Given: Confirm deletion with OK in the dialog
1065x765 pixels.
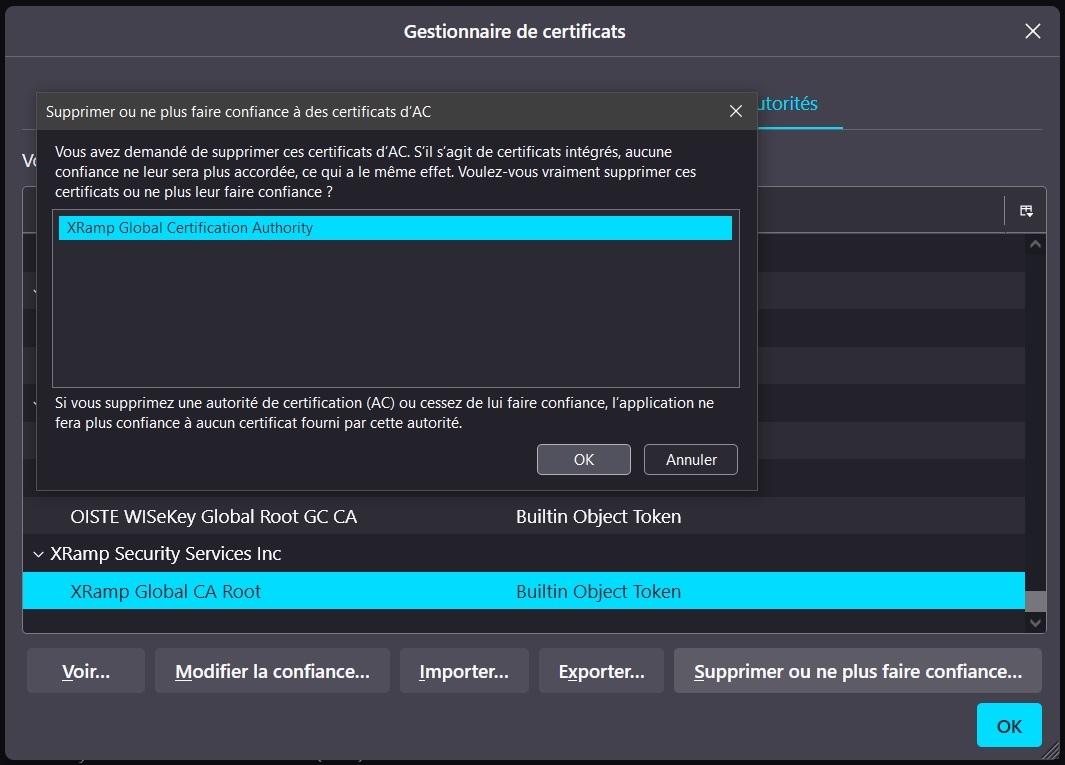Looking at the screenshot, I should point(583,460).
